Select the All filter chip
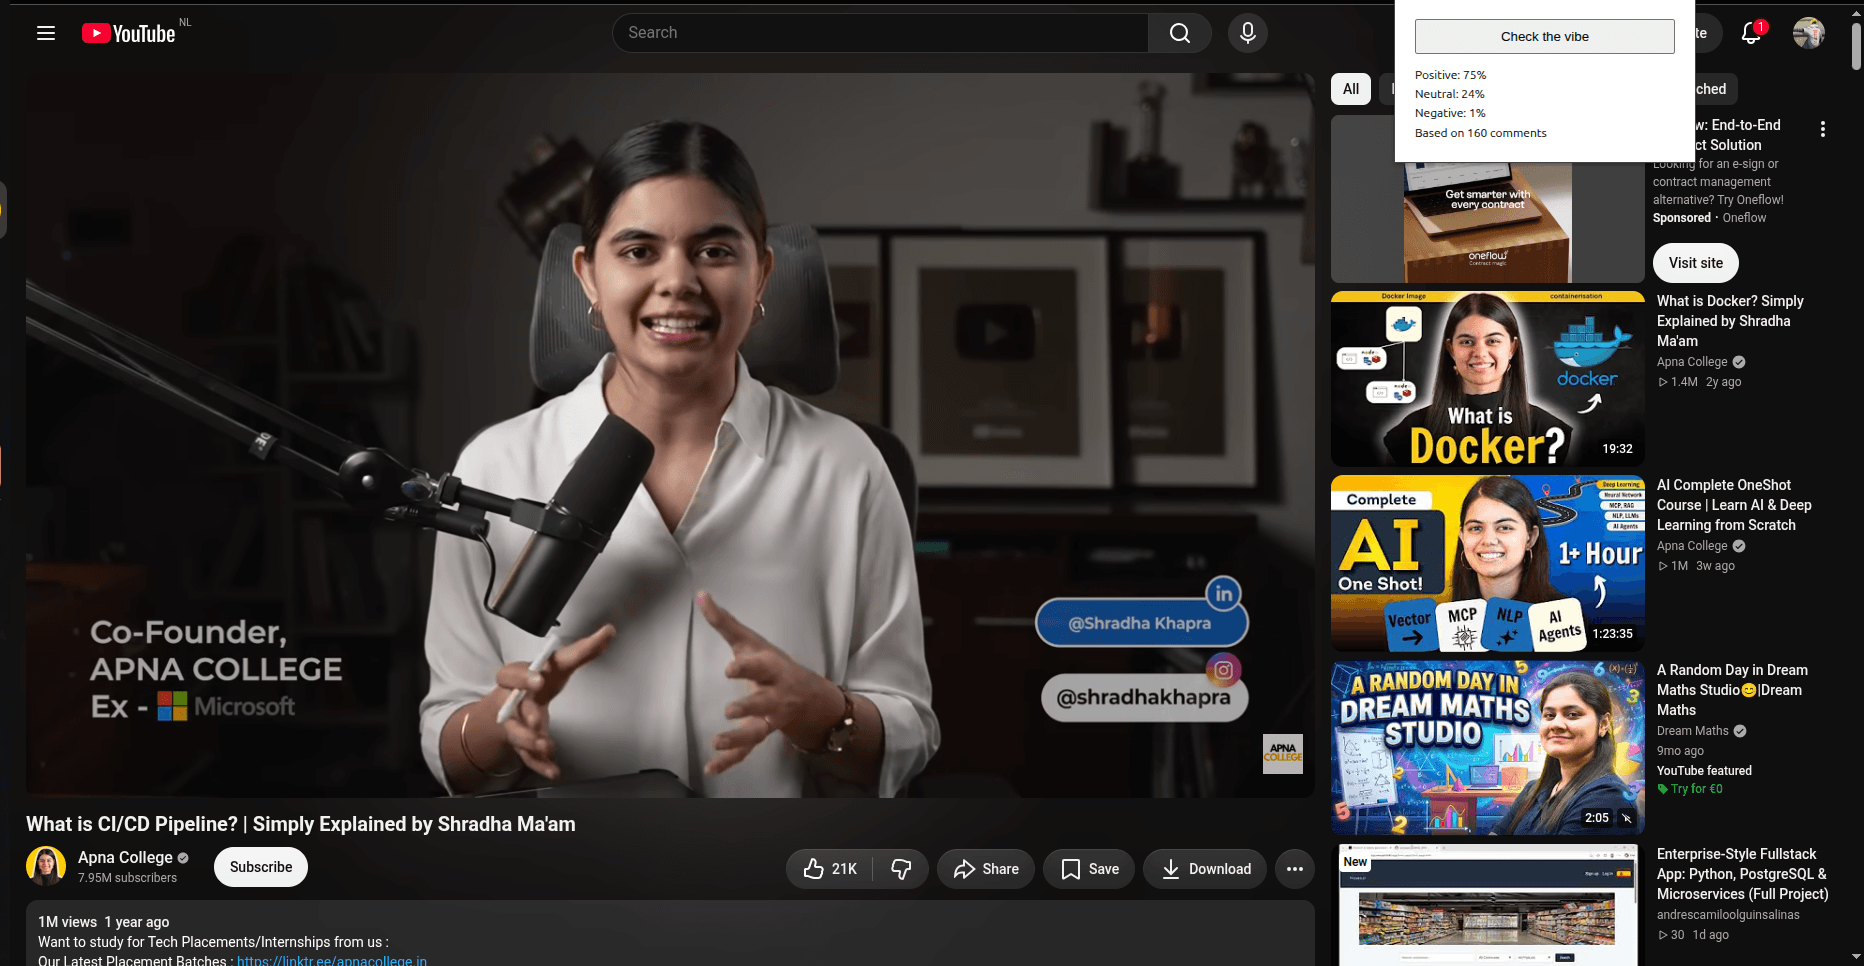The width and height of the screenshot is (1864, 966). click(x=1351, y=89)
